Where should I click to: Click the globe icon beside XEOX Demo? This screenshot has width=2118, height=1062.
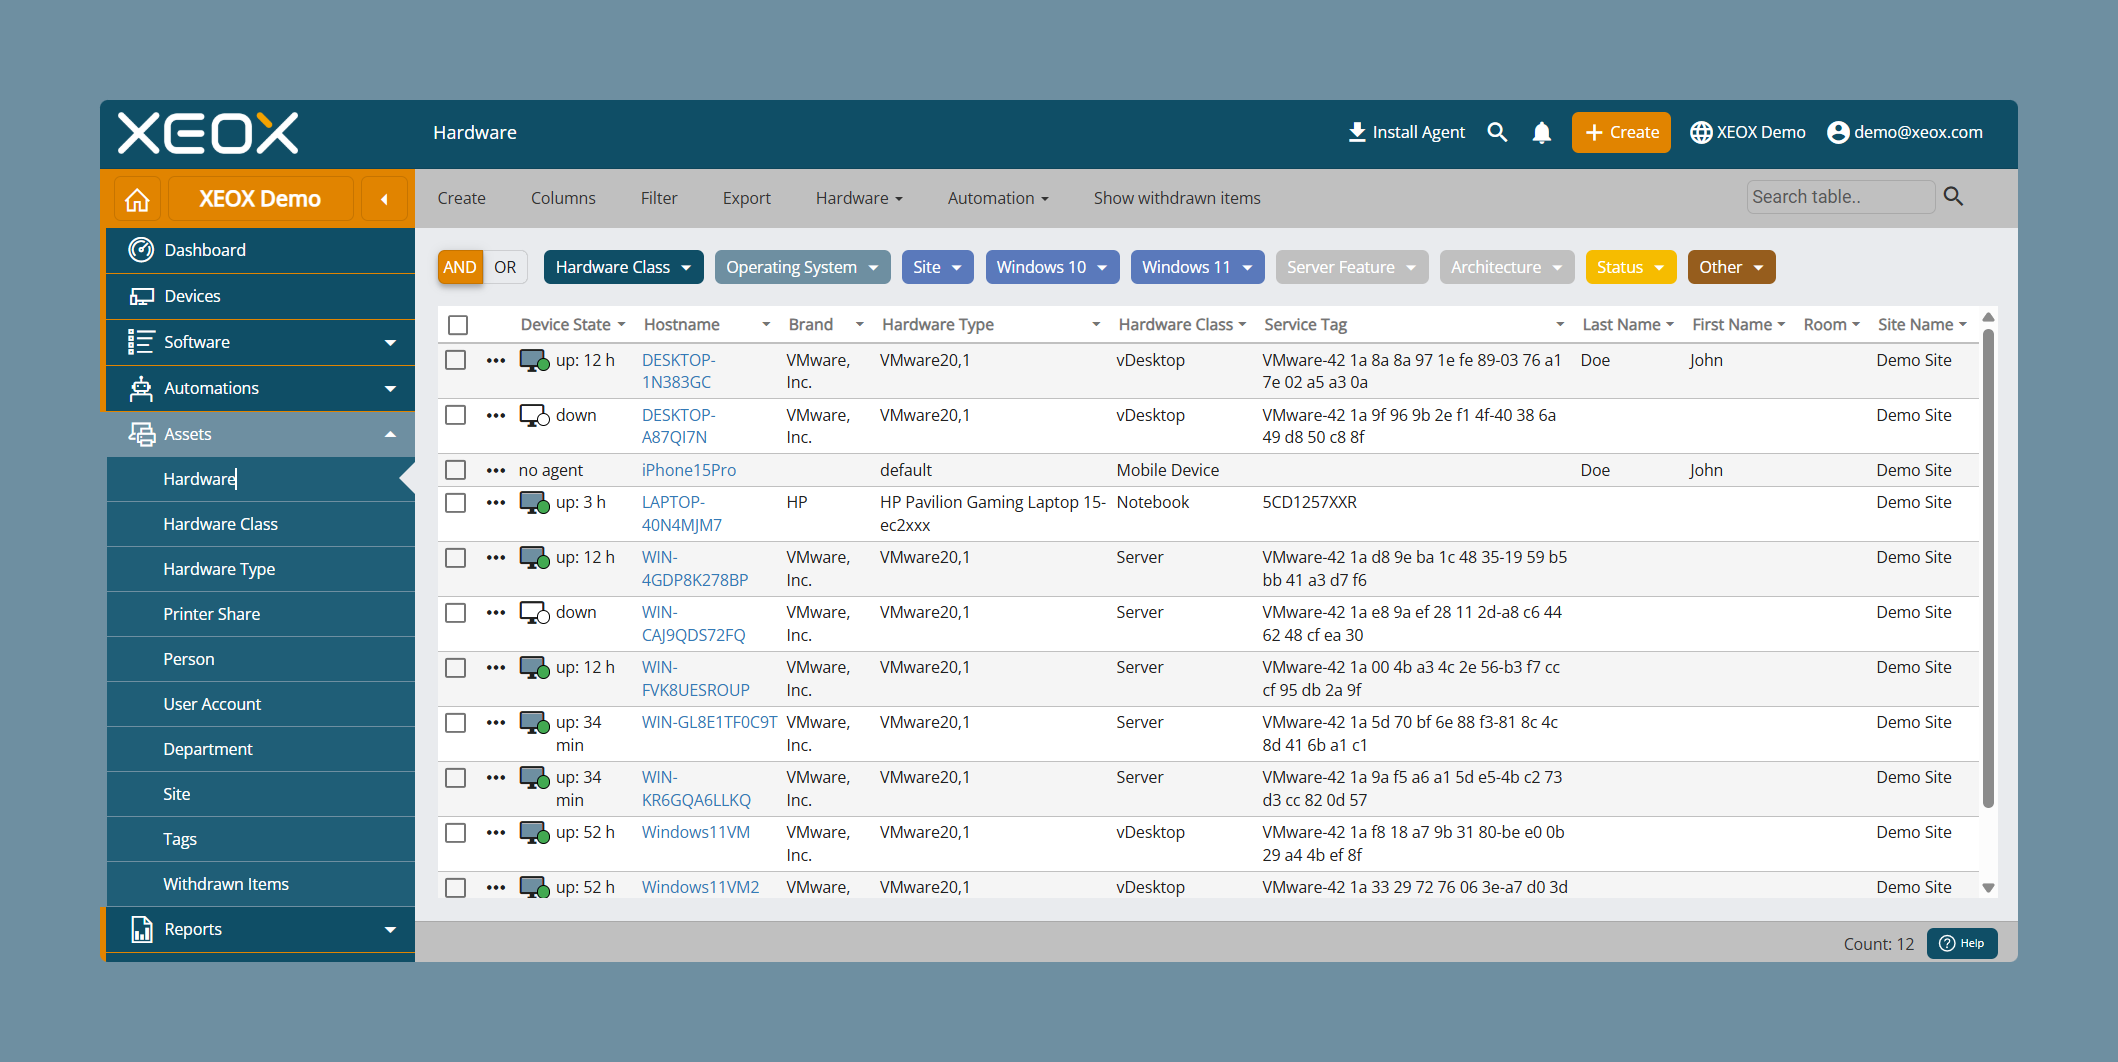pyautogui.click(x=1700, y=132)
